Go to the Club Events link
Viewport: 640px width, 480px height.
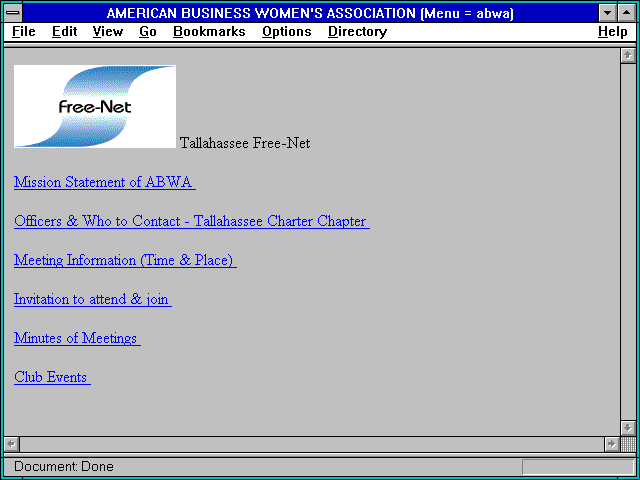(x=52, y=377)
